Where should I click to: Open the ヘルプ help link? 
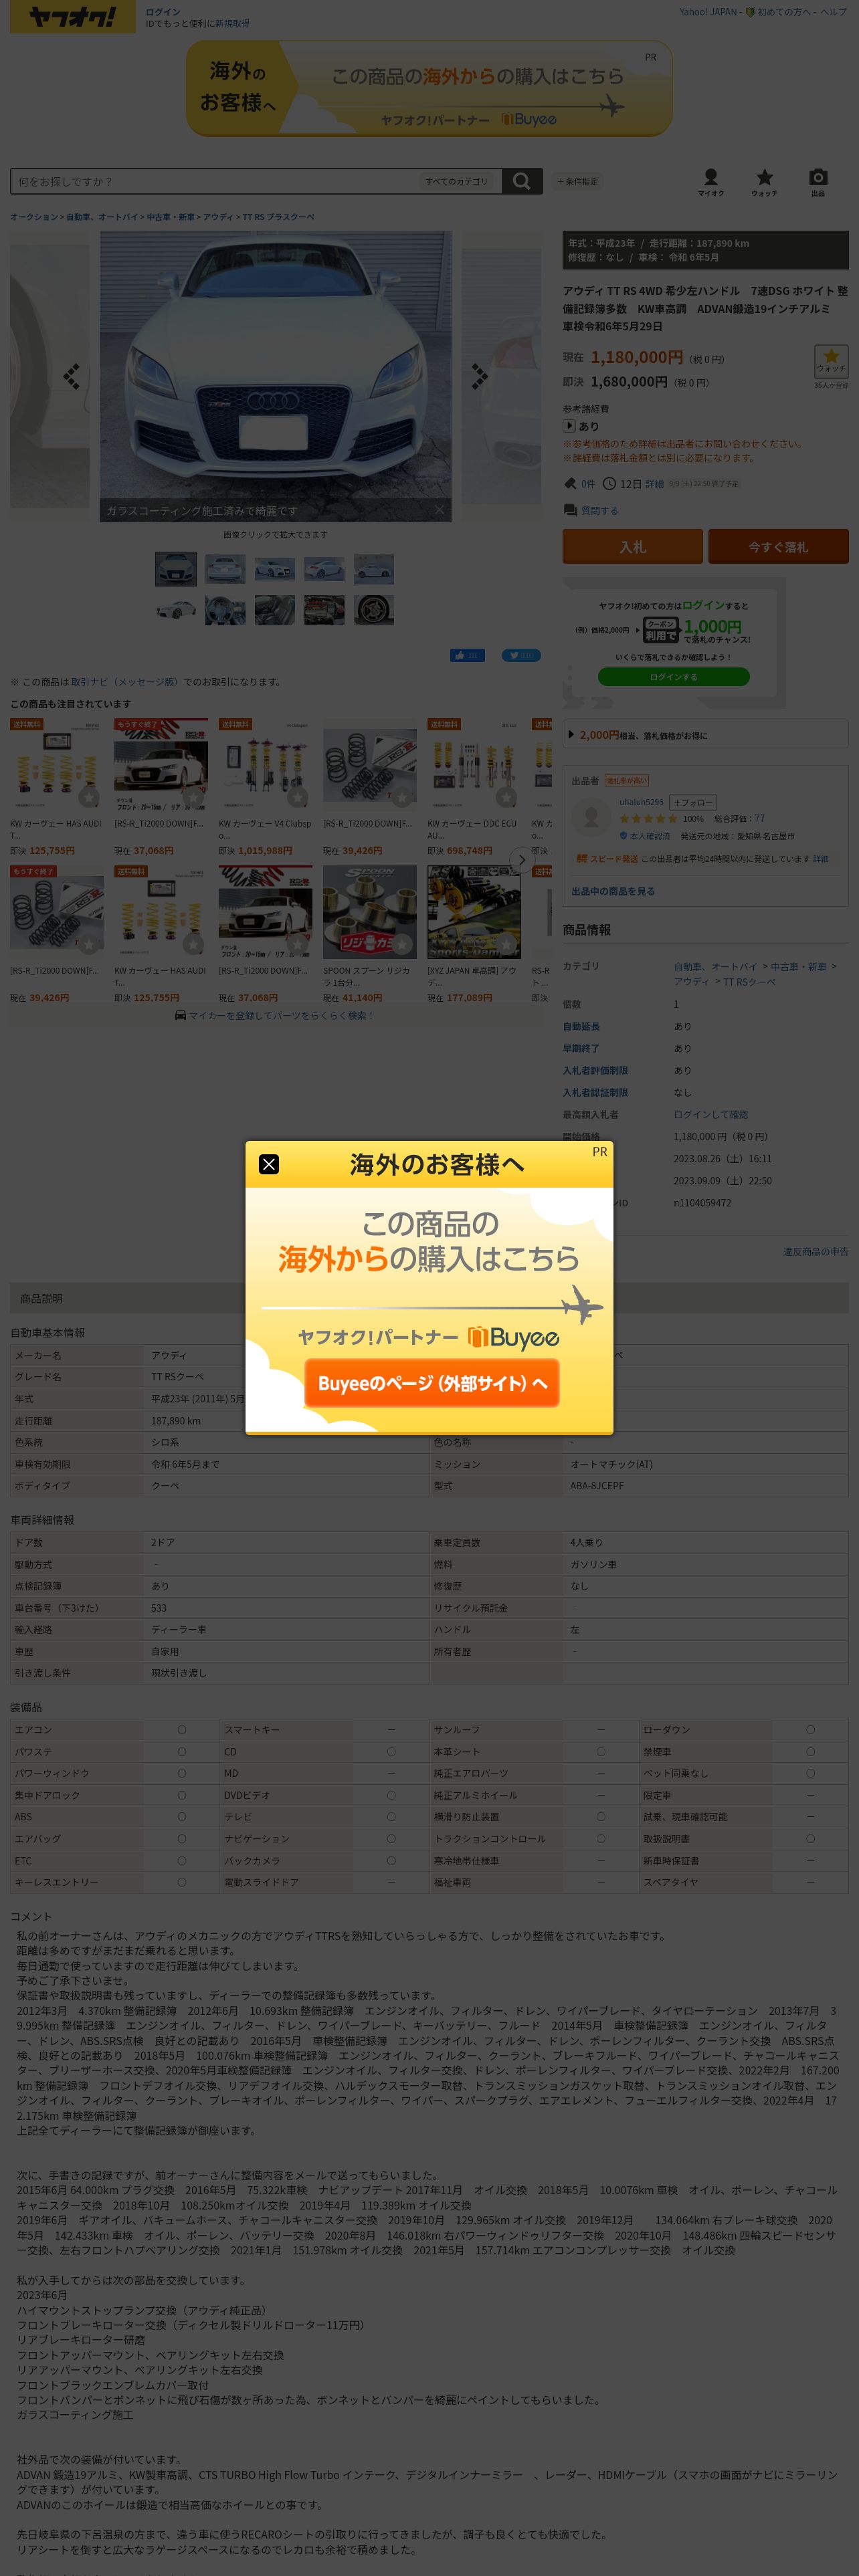(x=834, y=12)
